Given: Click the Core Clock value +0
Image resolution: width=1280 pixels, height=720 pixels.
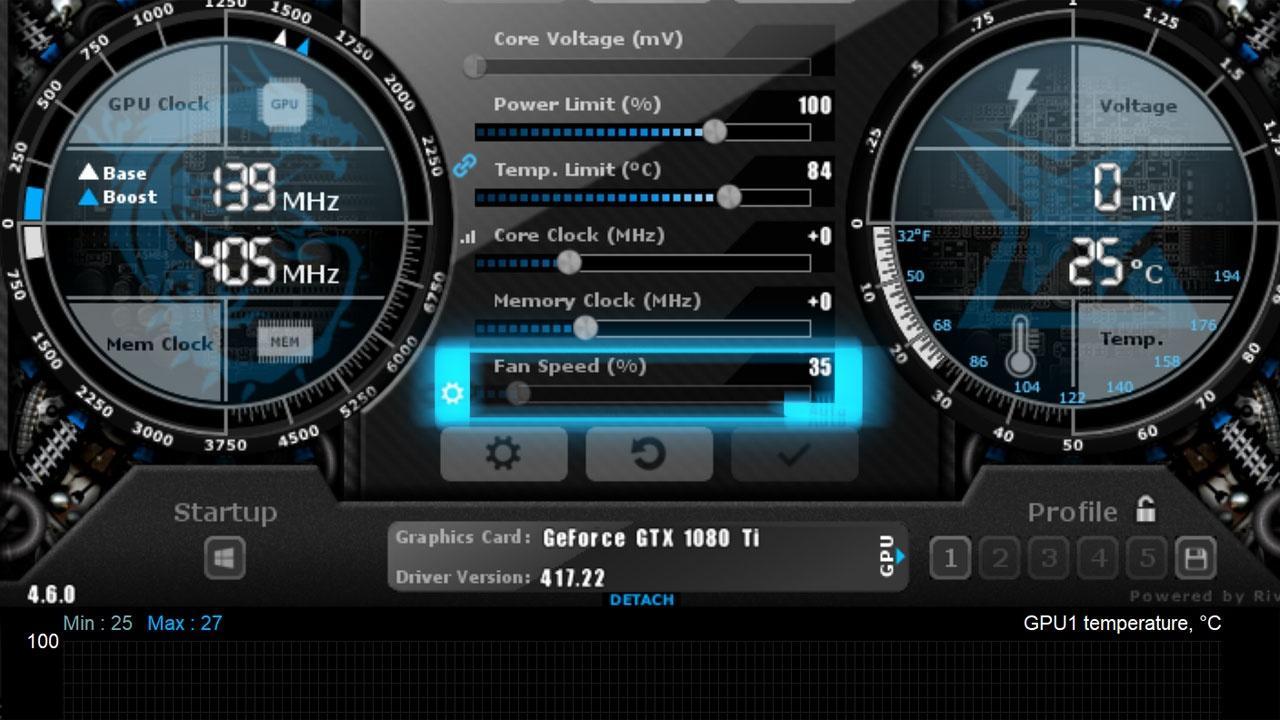Looking at the screenshot, I should 819,236.
